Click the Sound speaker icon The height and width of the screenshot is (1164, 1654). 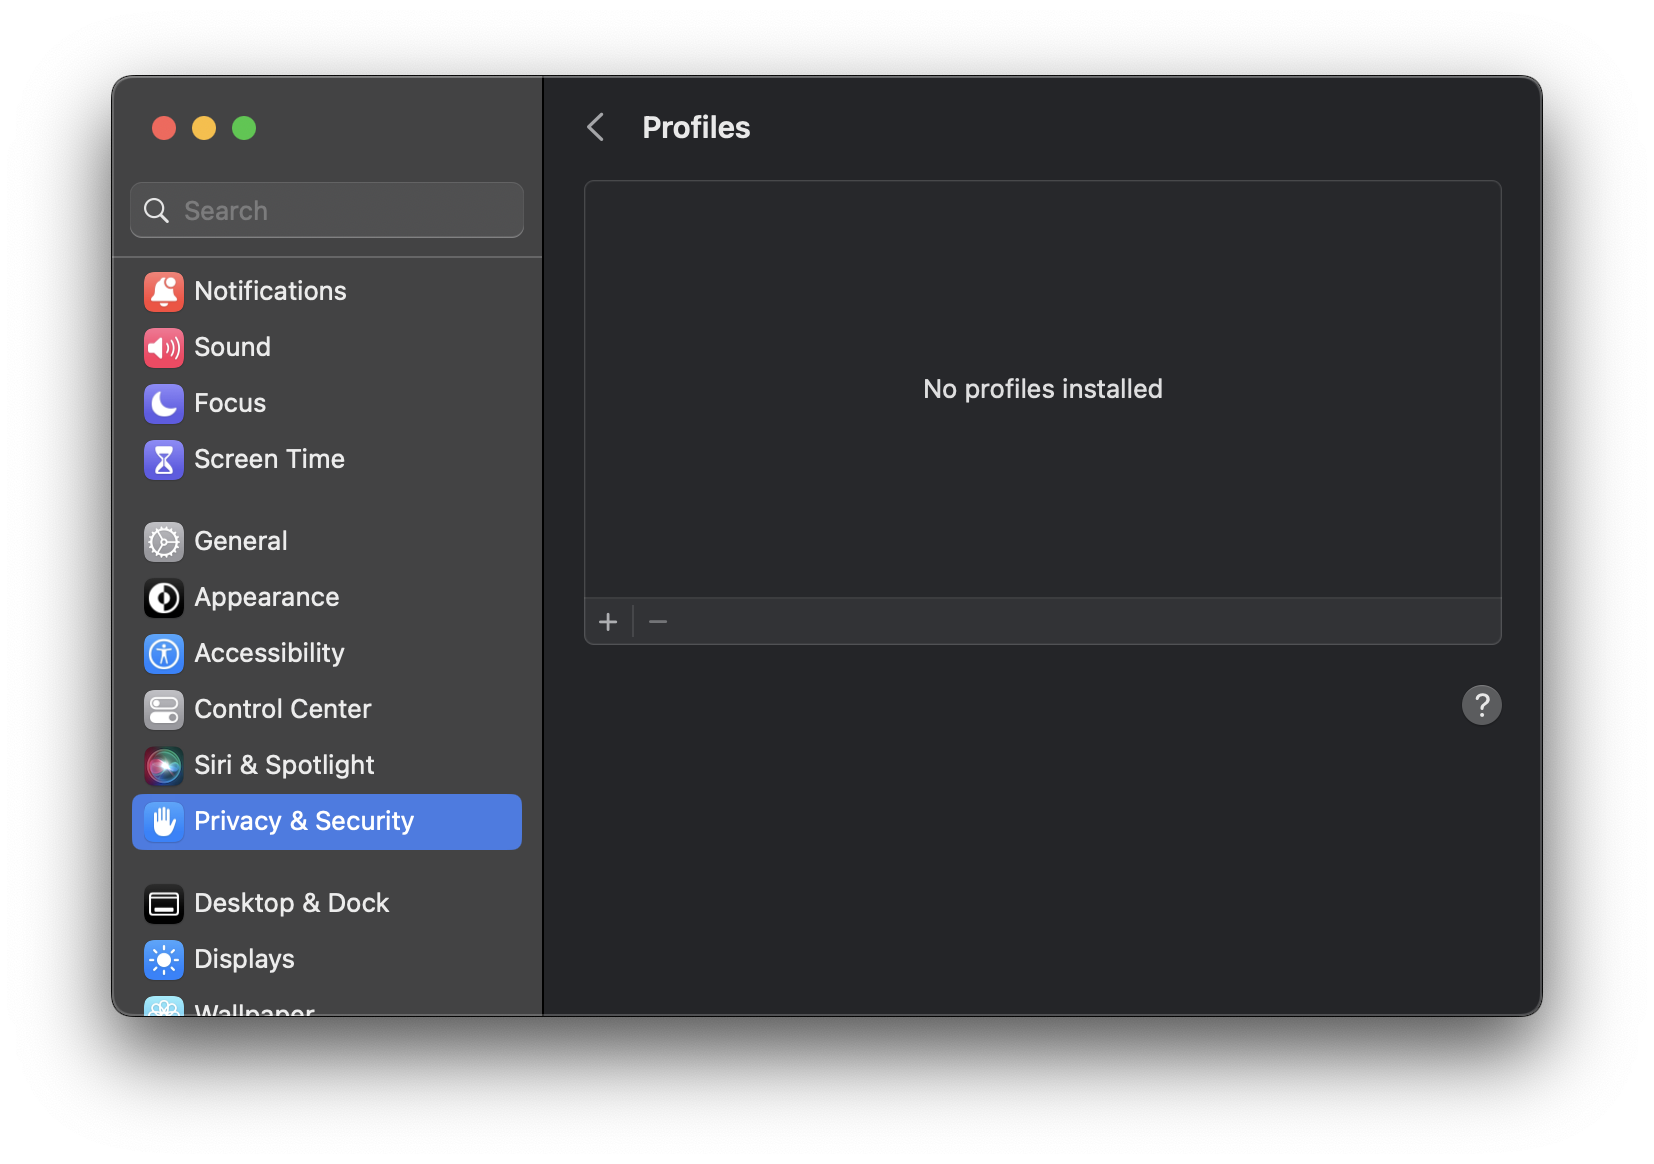click(x=164, y=347)
